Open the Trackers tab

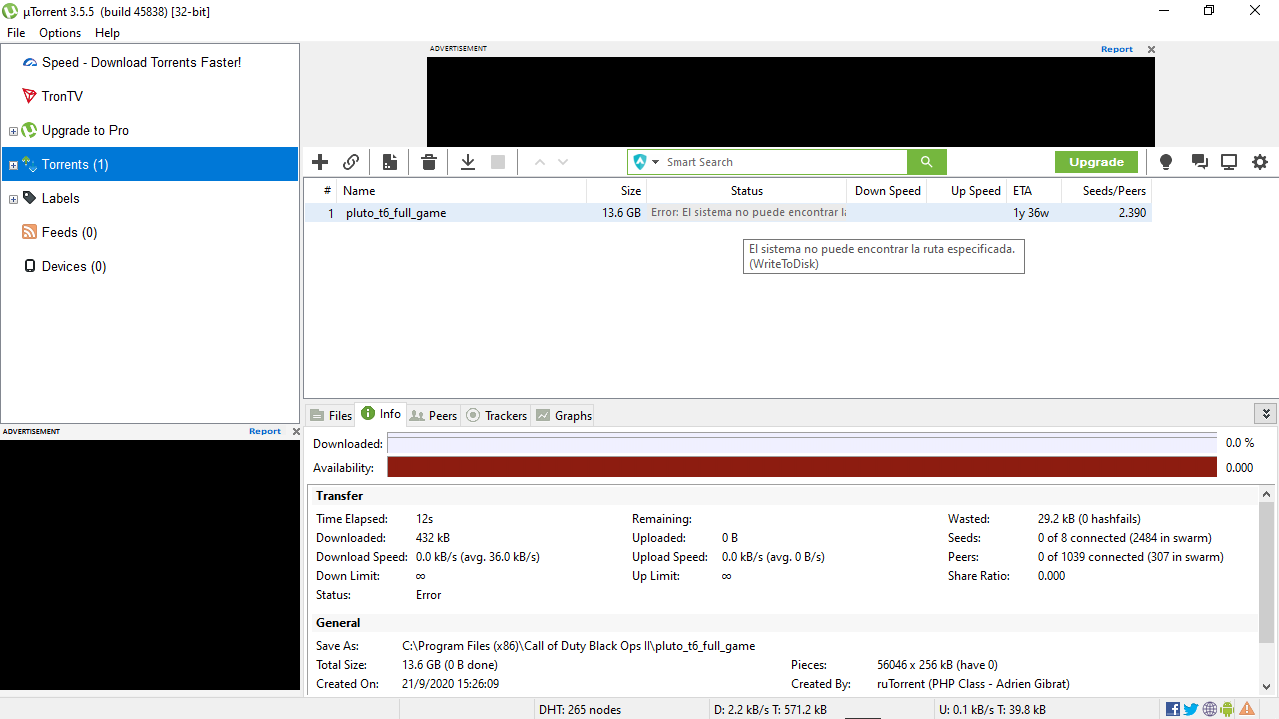click(496, 415)
